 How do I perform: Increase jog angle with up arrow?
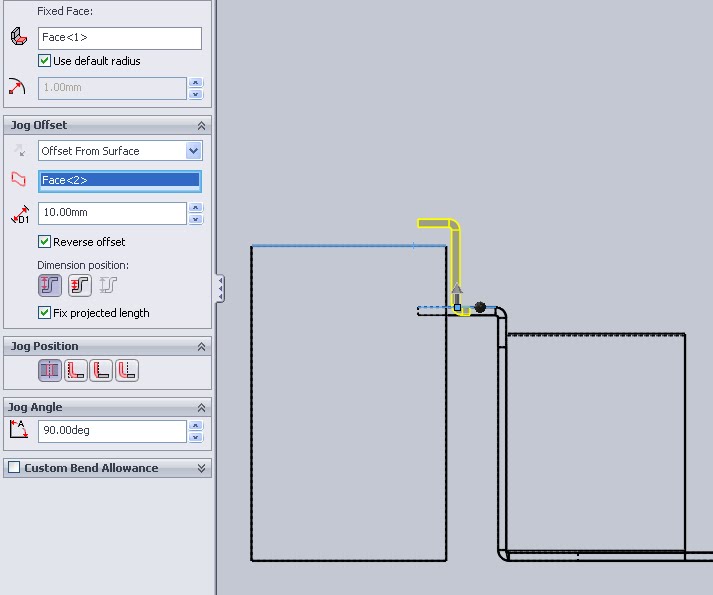196,425
